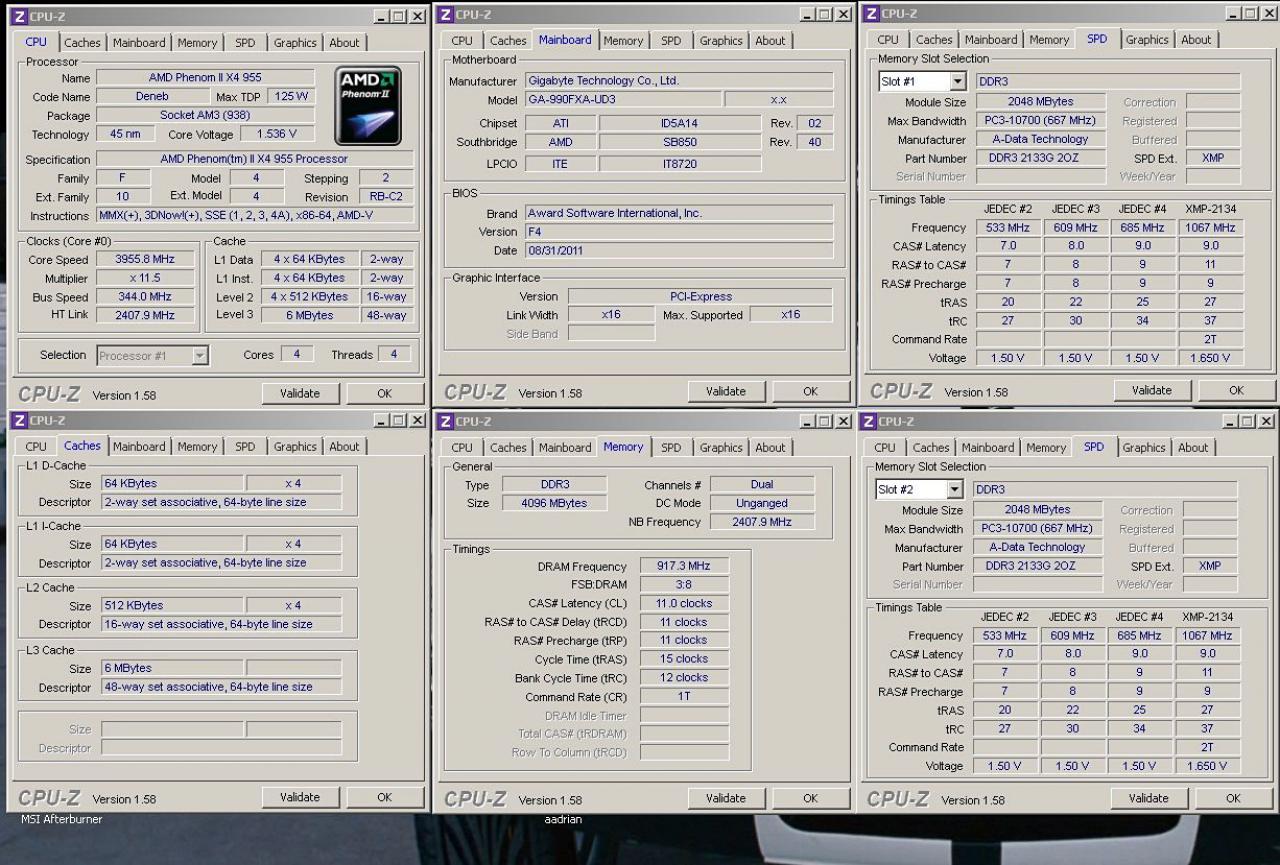Click the title bar icon of the Slot #1 SPD window
This screenshot has width=1280, height=865.
(x=871, y=13)
